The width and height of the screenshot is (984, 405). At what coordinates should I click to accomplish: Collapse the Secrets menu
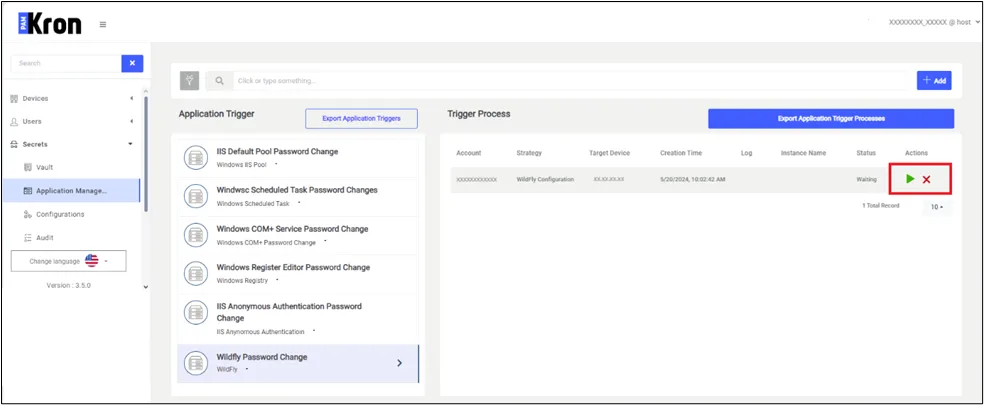click(72, 144)
